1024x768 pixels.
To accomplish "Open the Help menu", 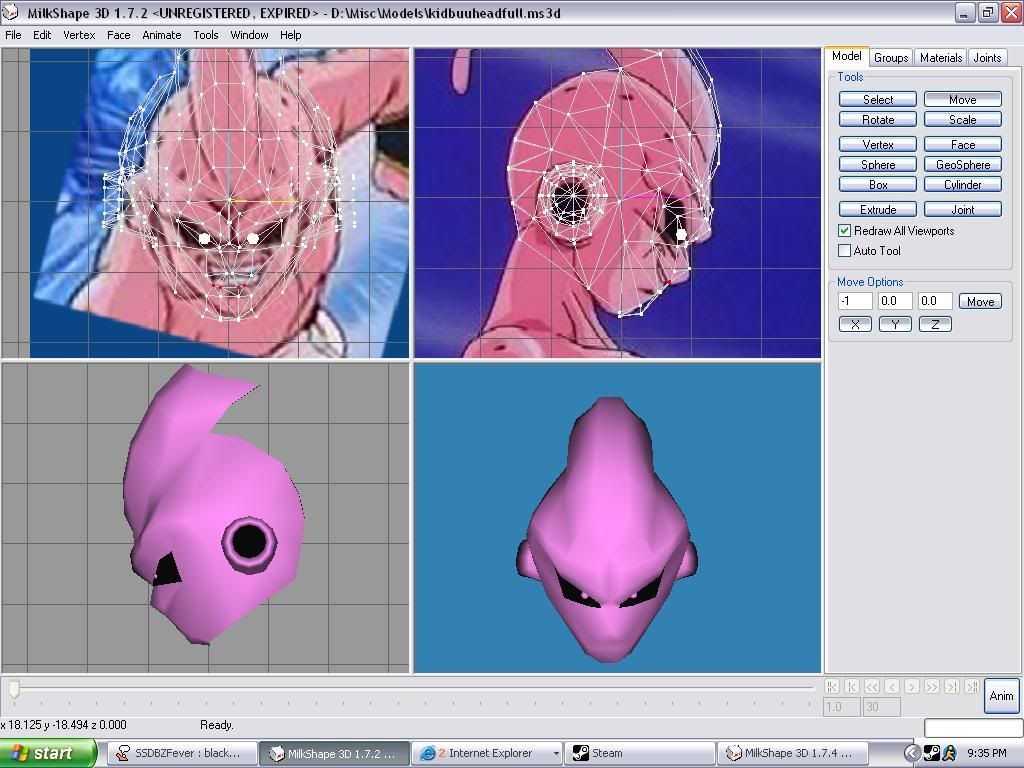I will tap(291, 35).
